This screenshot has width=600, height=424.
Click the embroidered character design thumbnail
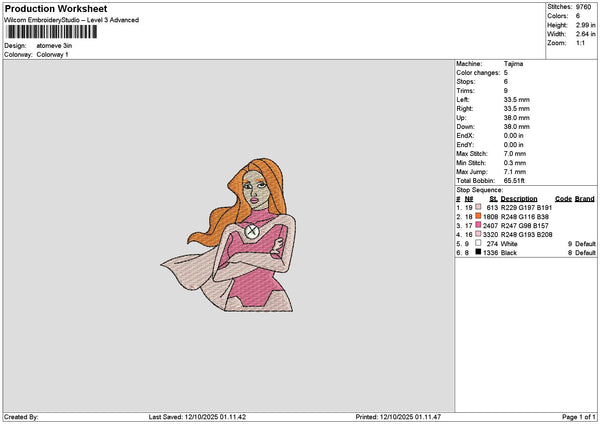point(228,235)
